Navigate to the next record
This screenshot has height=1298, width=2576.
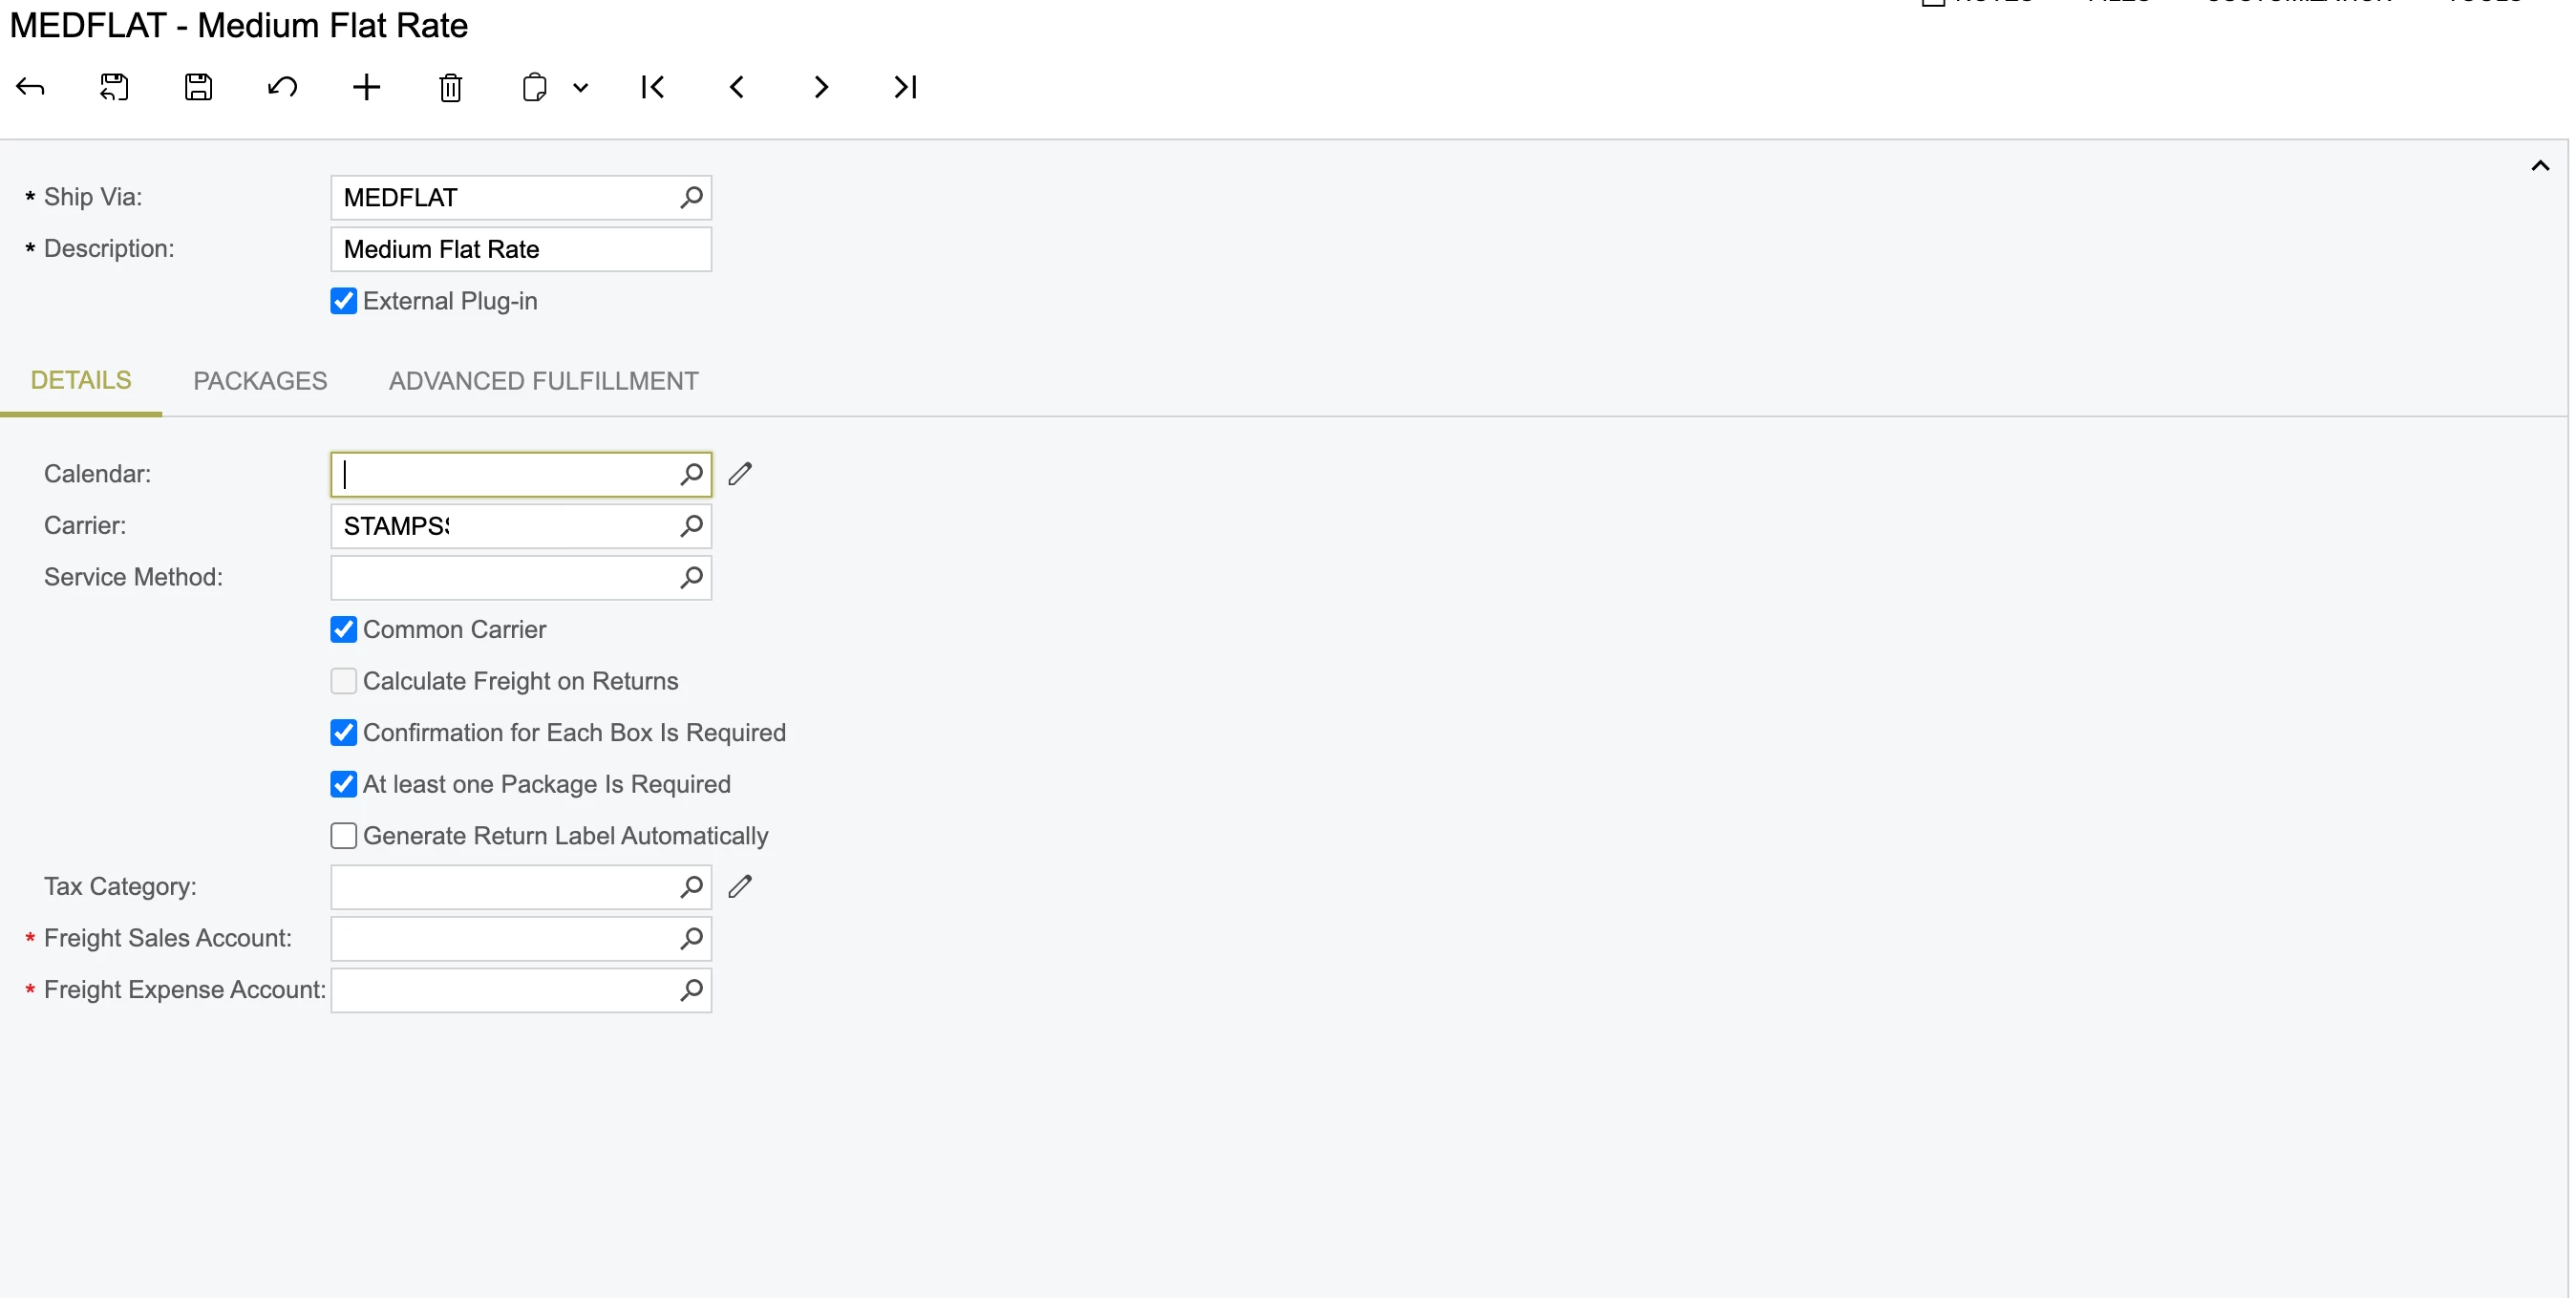coord(820,87)
